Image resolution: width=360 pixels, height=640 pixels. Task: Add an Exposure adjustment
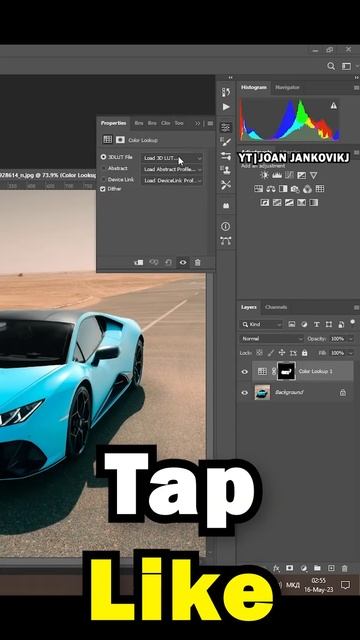[301, 175]
